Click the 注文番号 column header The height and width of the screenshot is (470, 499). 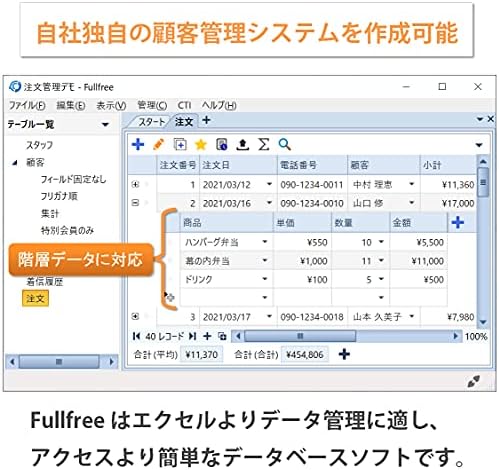click(x=178, y=165)
